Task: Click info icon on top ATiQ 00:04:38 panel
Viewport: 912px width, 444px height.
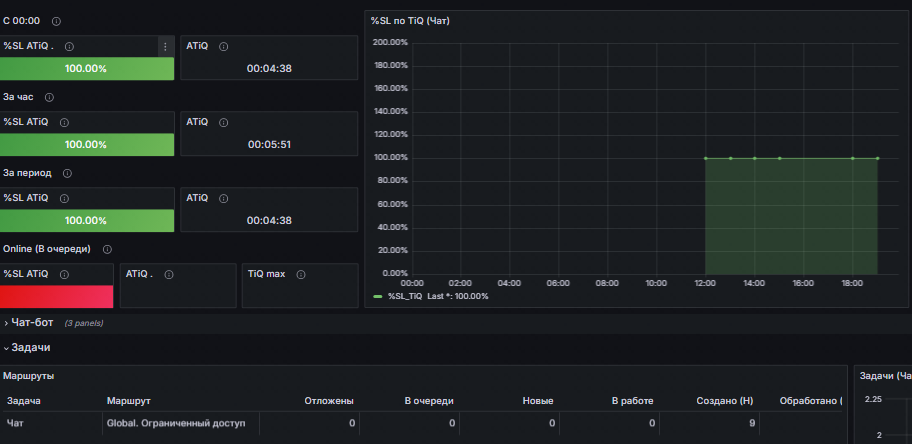Action: [x=223, y=47]
